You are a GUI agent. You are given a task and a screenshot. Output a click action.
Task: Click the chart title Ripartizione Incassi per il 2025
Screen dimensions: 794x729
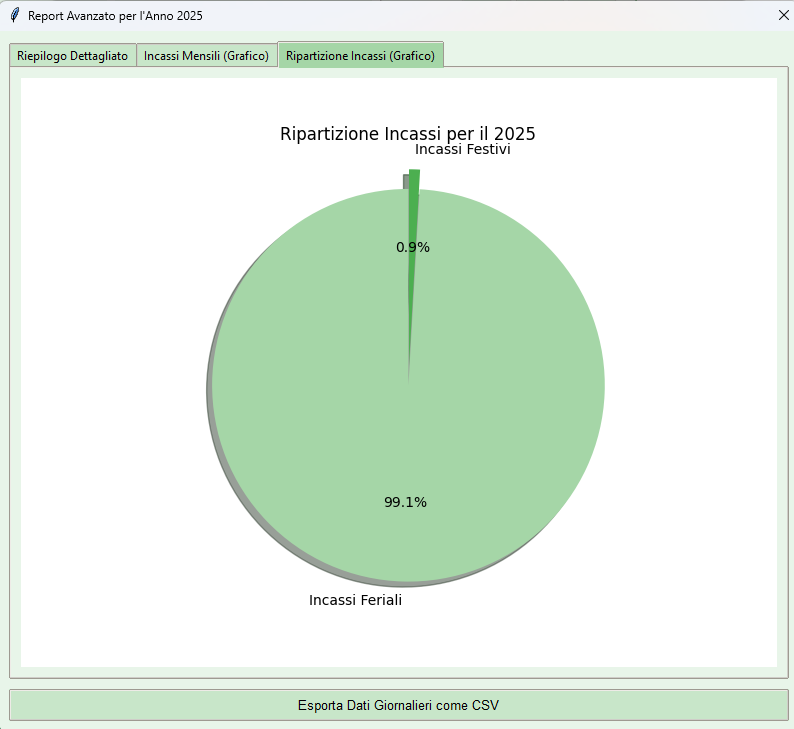coord(408,133)
